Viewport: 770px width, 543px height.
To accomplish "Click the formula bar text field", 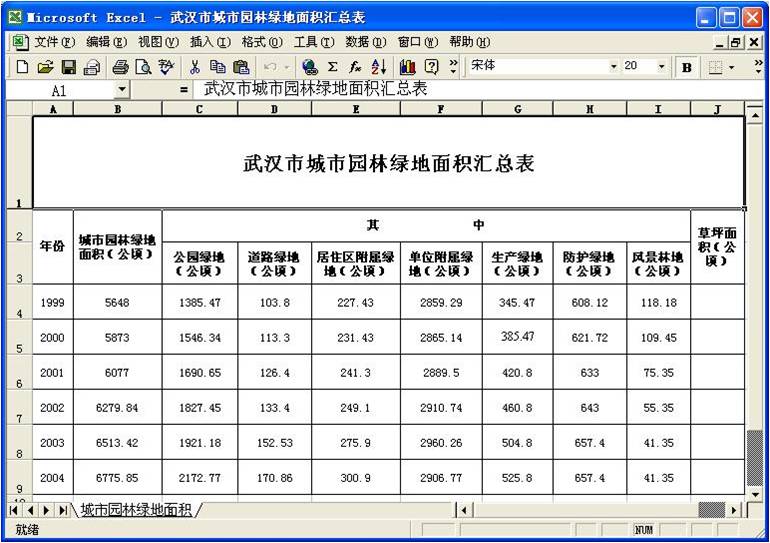I will click(470, 89).
